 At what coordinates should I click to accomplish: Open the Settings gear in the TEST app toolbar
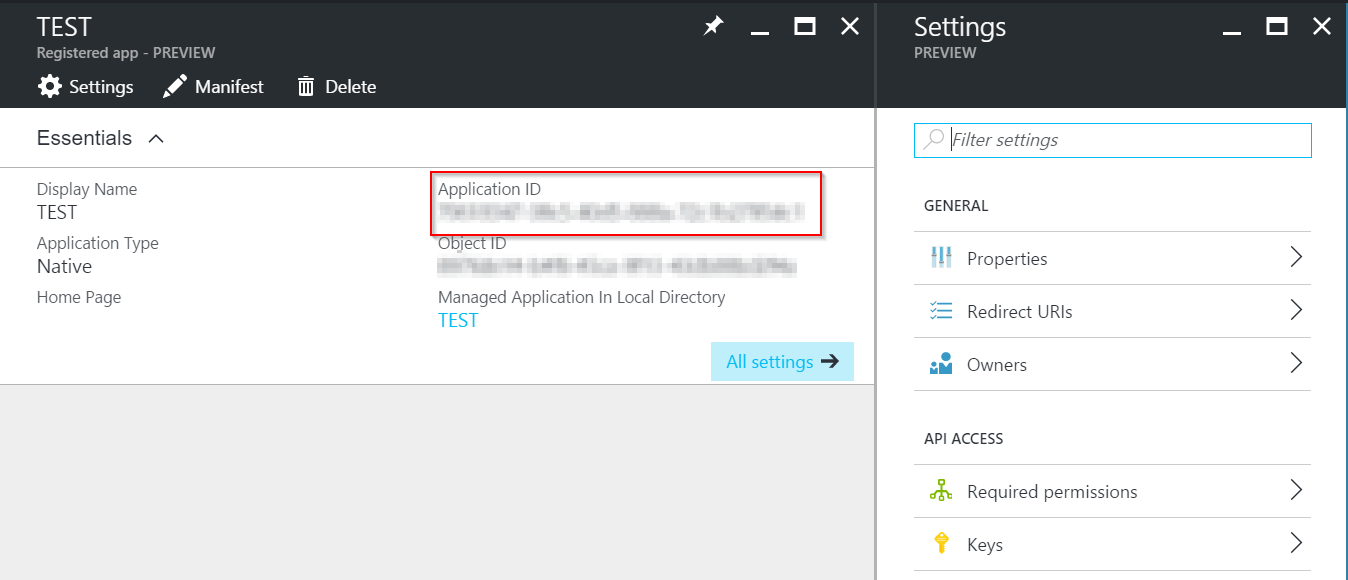[x=50, y=87]
